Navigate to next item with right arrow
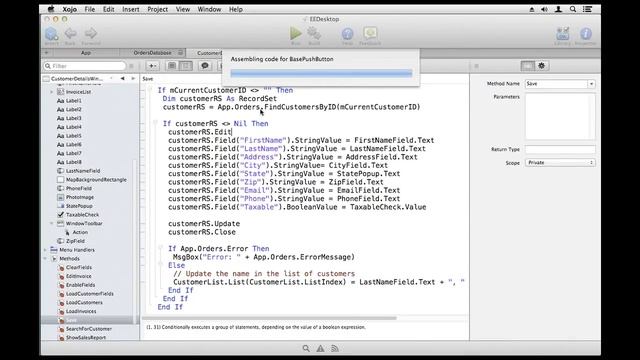640x360 pixels. (133, 78)
